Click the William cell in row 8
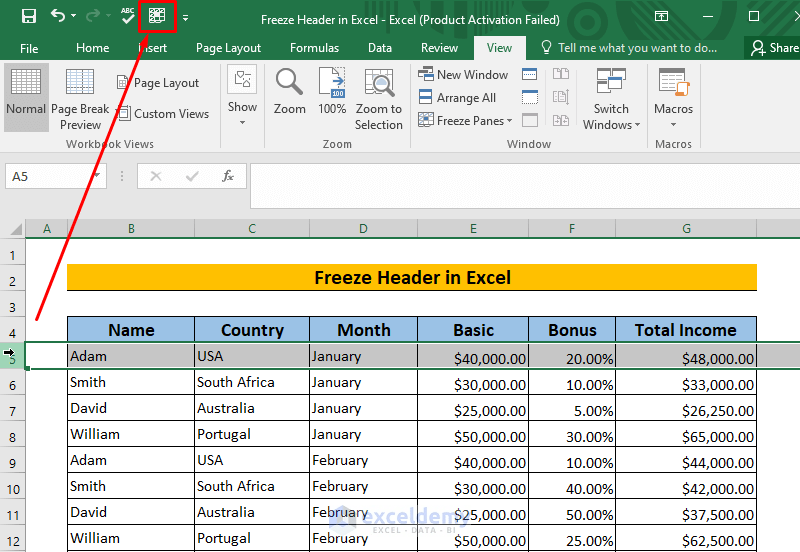Viewport: 800px width, 552px height. tap(131, 435)
